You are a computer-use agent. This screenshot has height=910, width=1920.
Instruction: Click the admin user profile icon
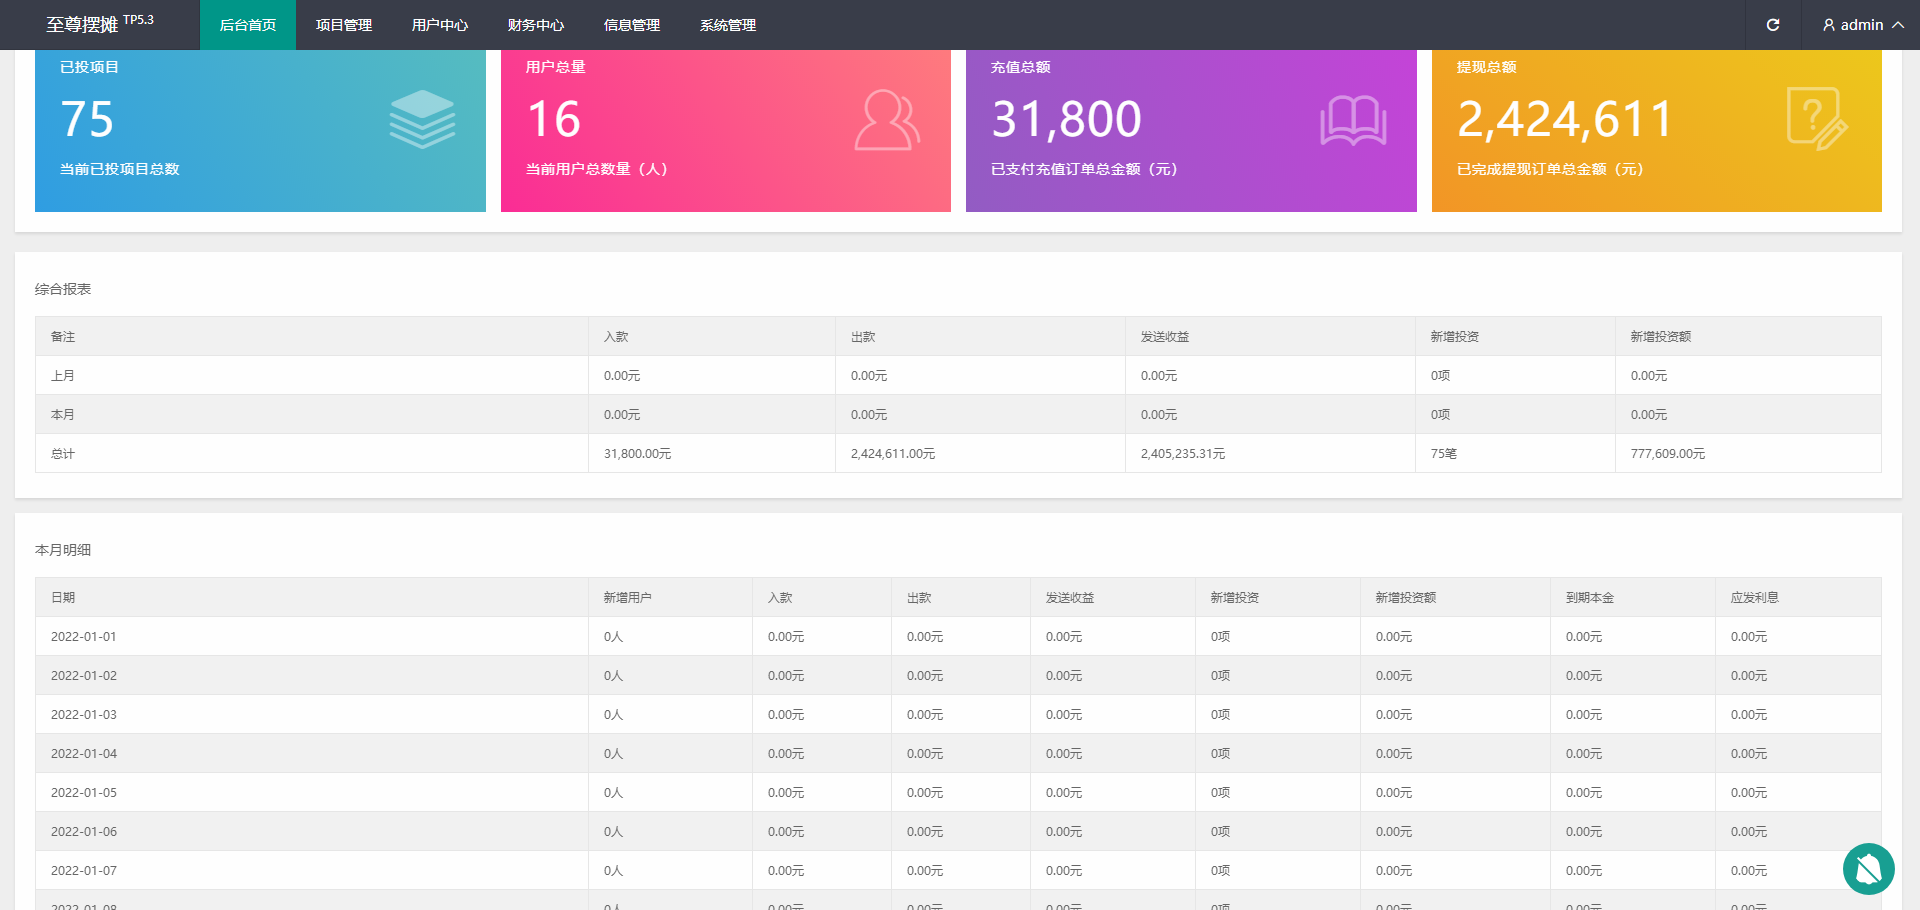point(1829,25)
